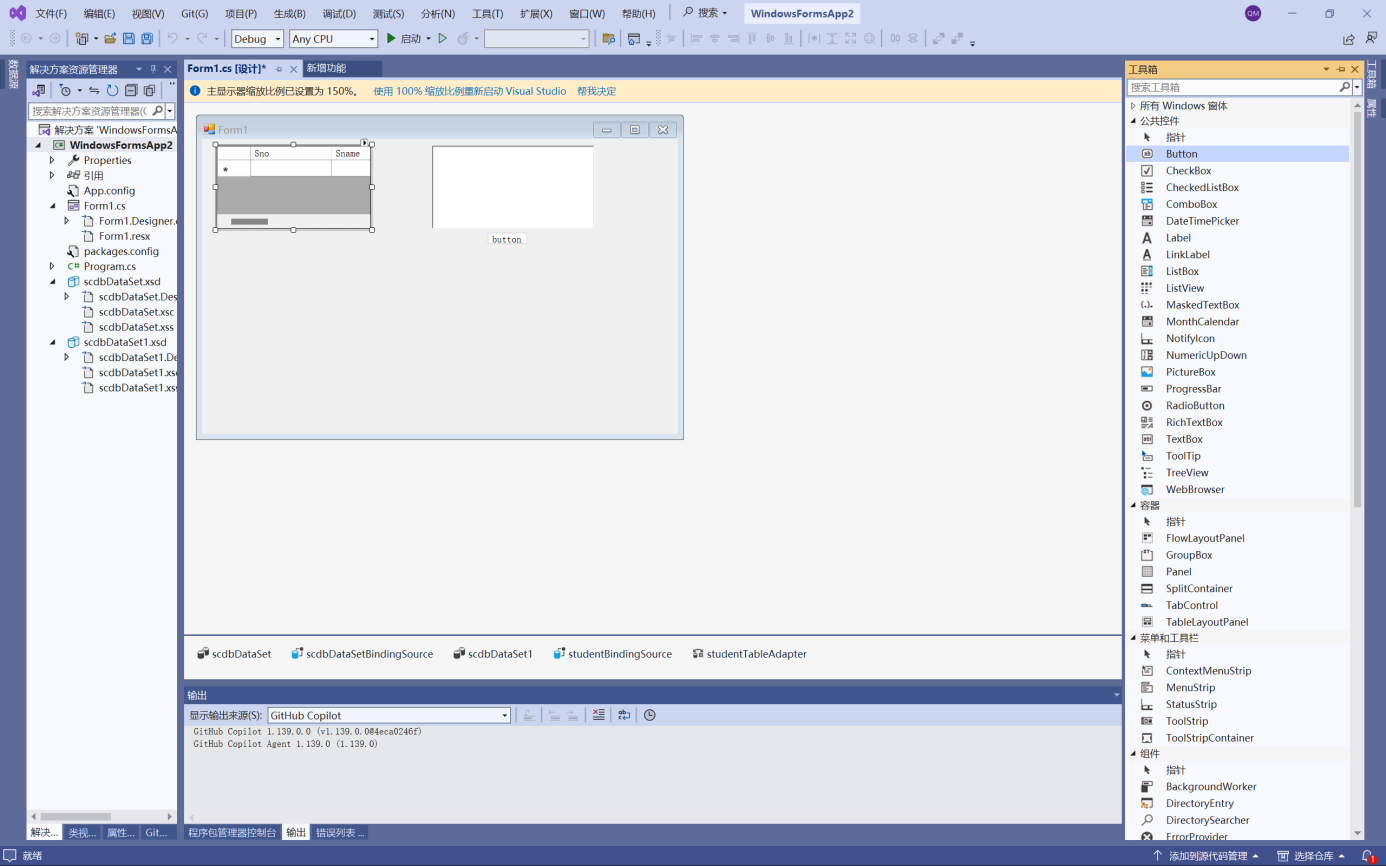This screenshot has width=1386, height=866.
Task: Collapse the 公共控件 toolbox section
Action: [x=1133, y=121]
